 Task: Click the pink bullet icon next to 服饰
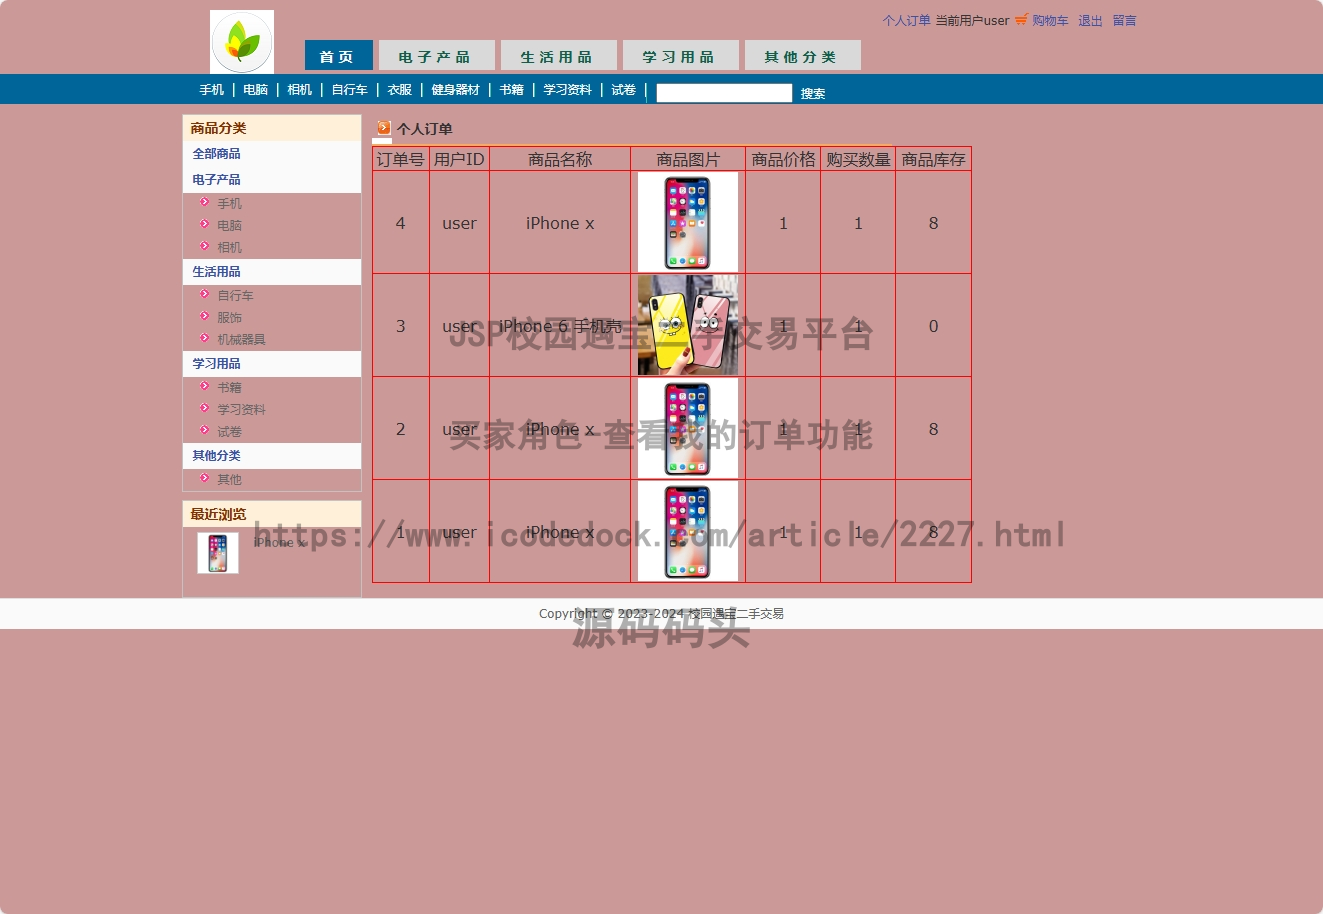[x=205, y=316]
